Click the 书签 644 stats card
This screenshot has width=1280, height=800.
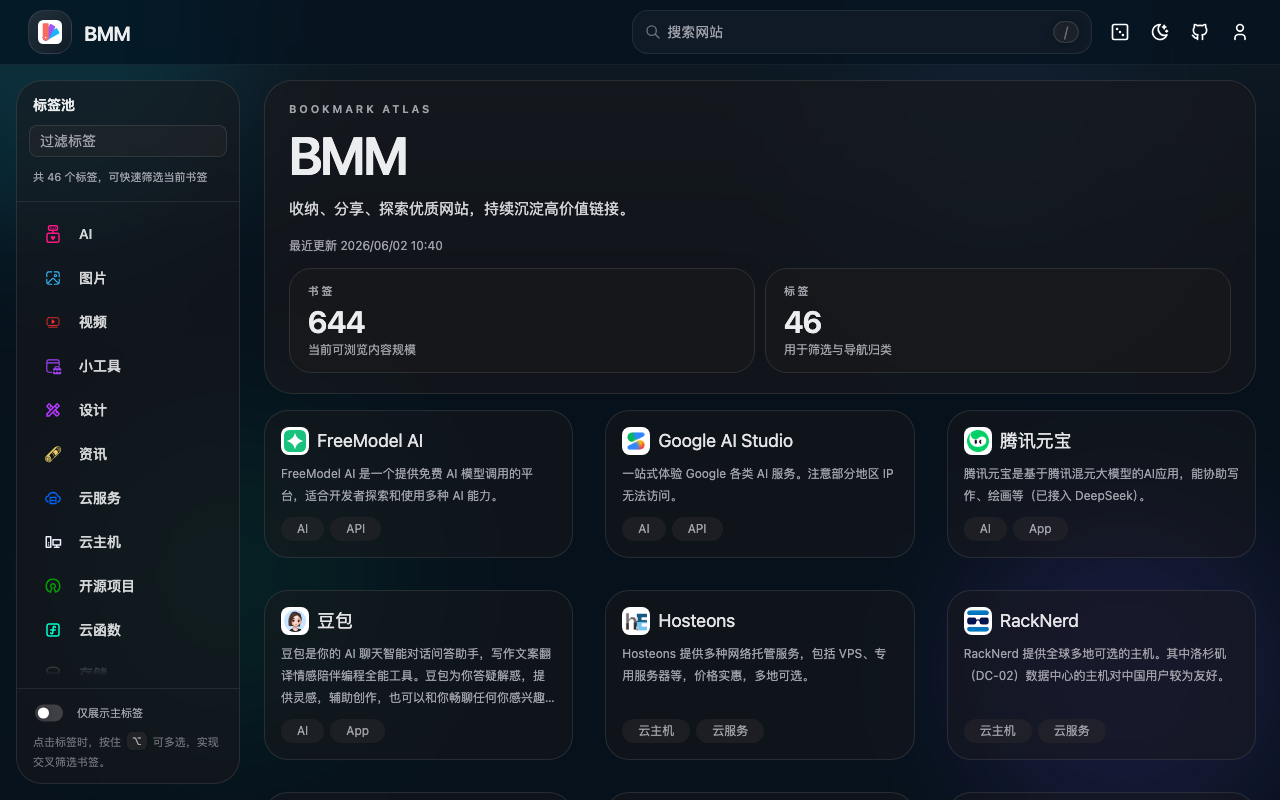pos(522,320)
